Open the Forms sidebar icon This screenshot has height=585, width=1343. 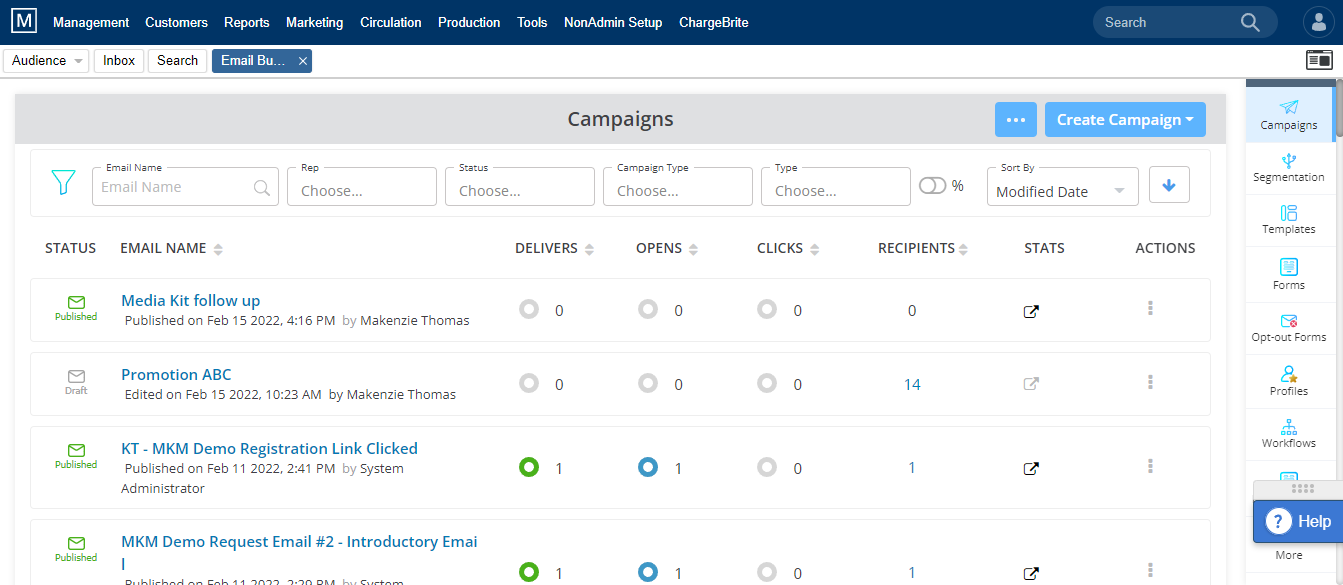[1289, 274]
